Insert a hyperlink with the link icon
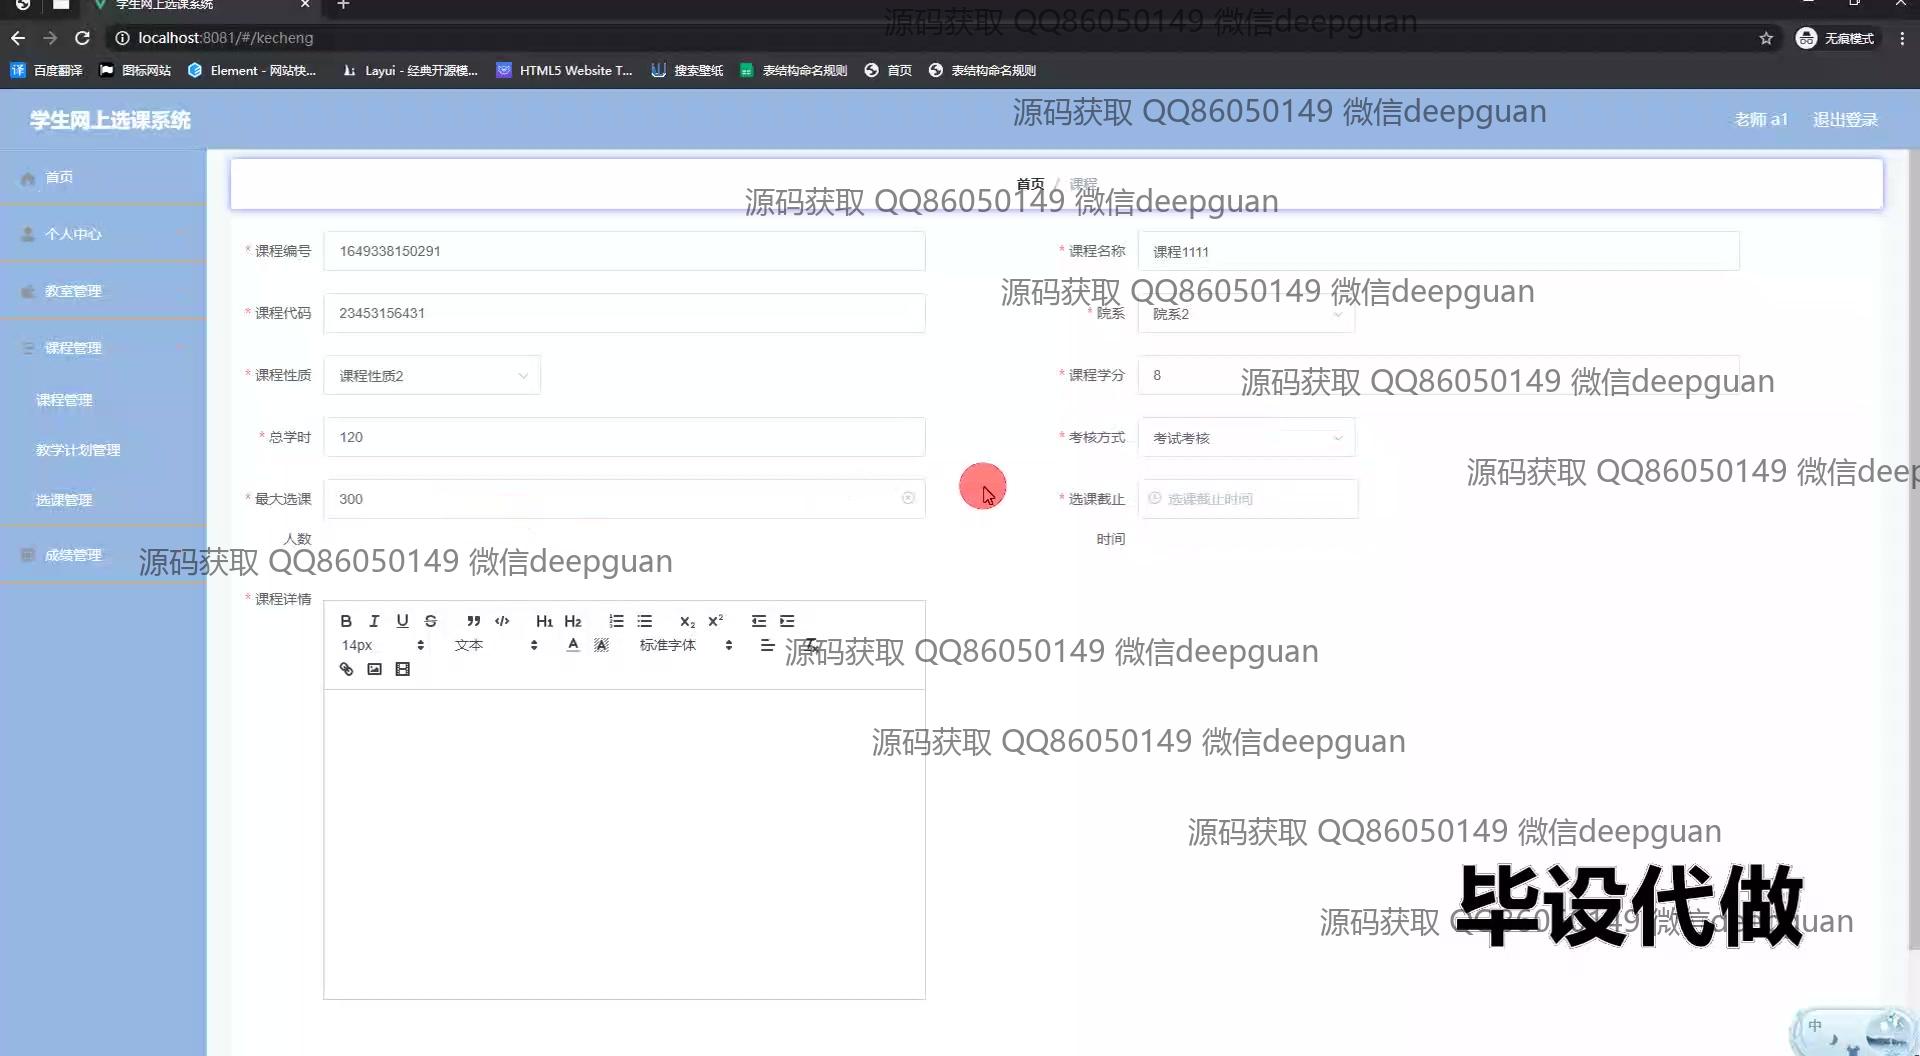The height and width of the screenshot is (1056, 1920). (346, 669)
